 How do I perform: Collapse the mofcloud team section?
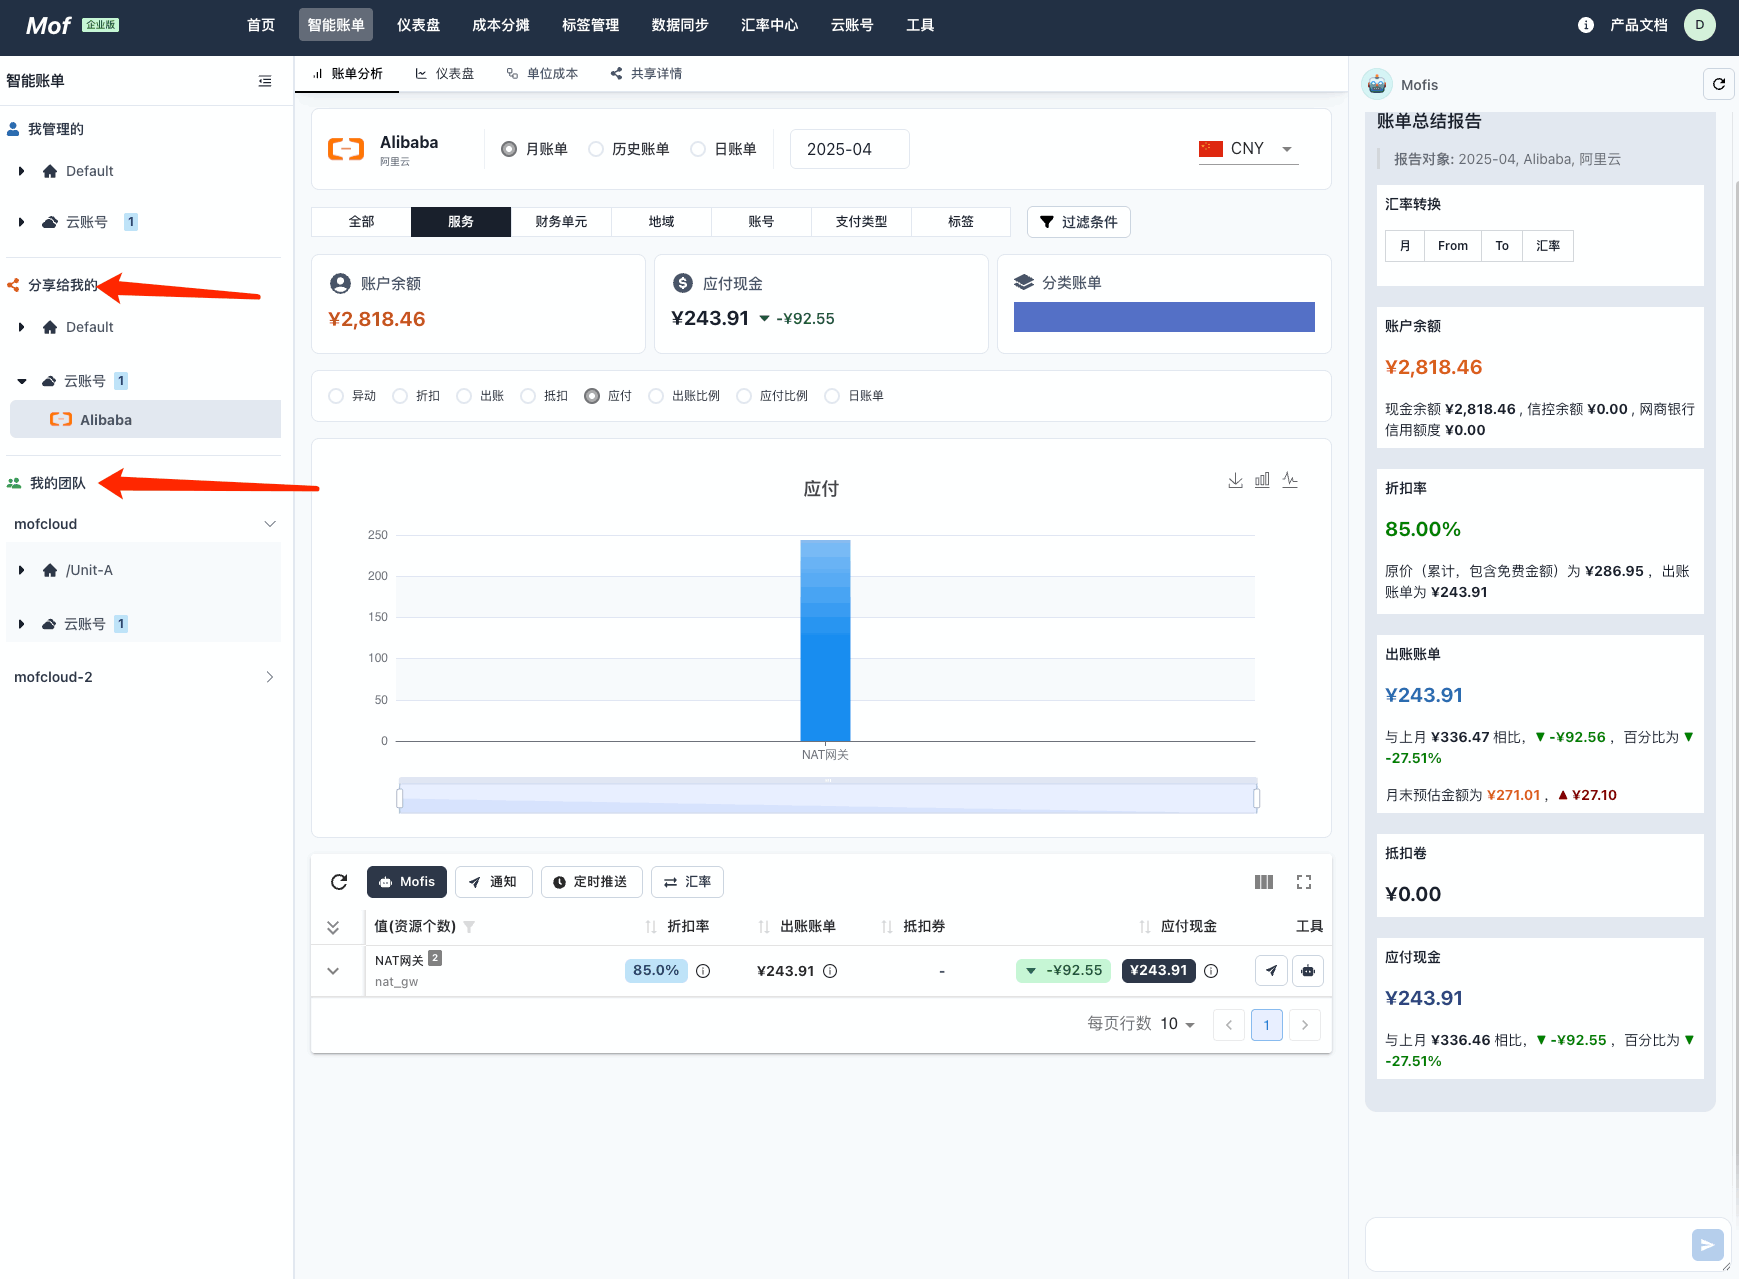pyautogui.click(x=270, y=524)
